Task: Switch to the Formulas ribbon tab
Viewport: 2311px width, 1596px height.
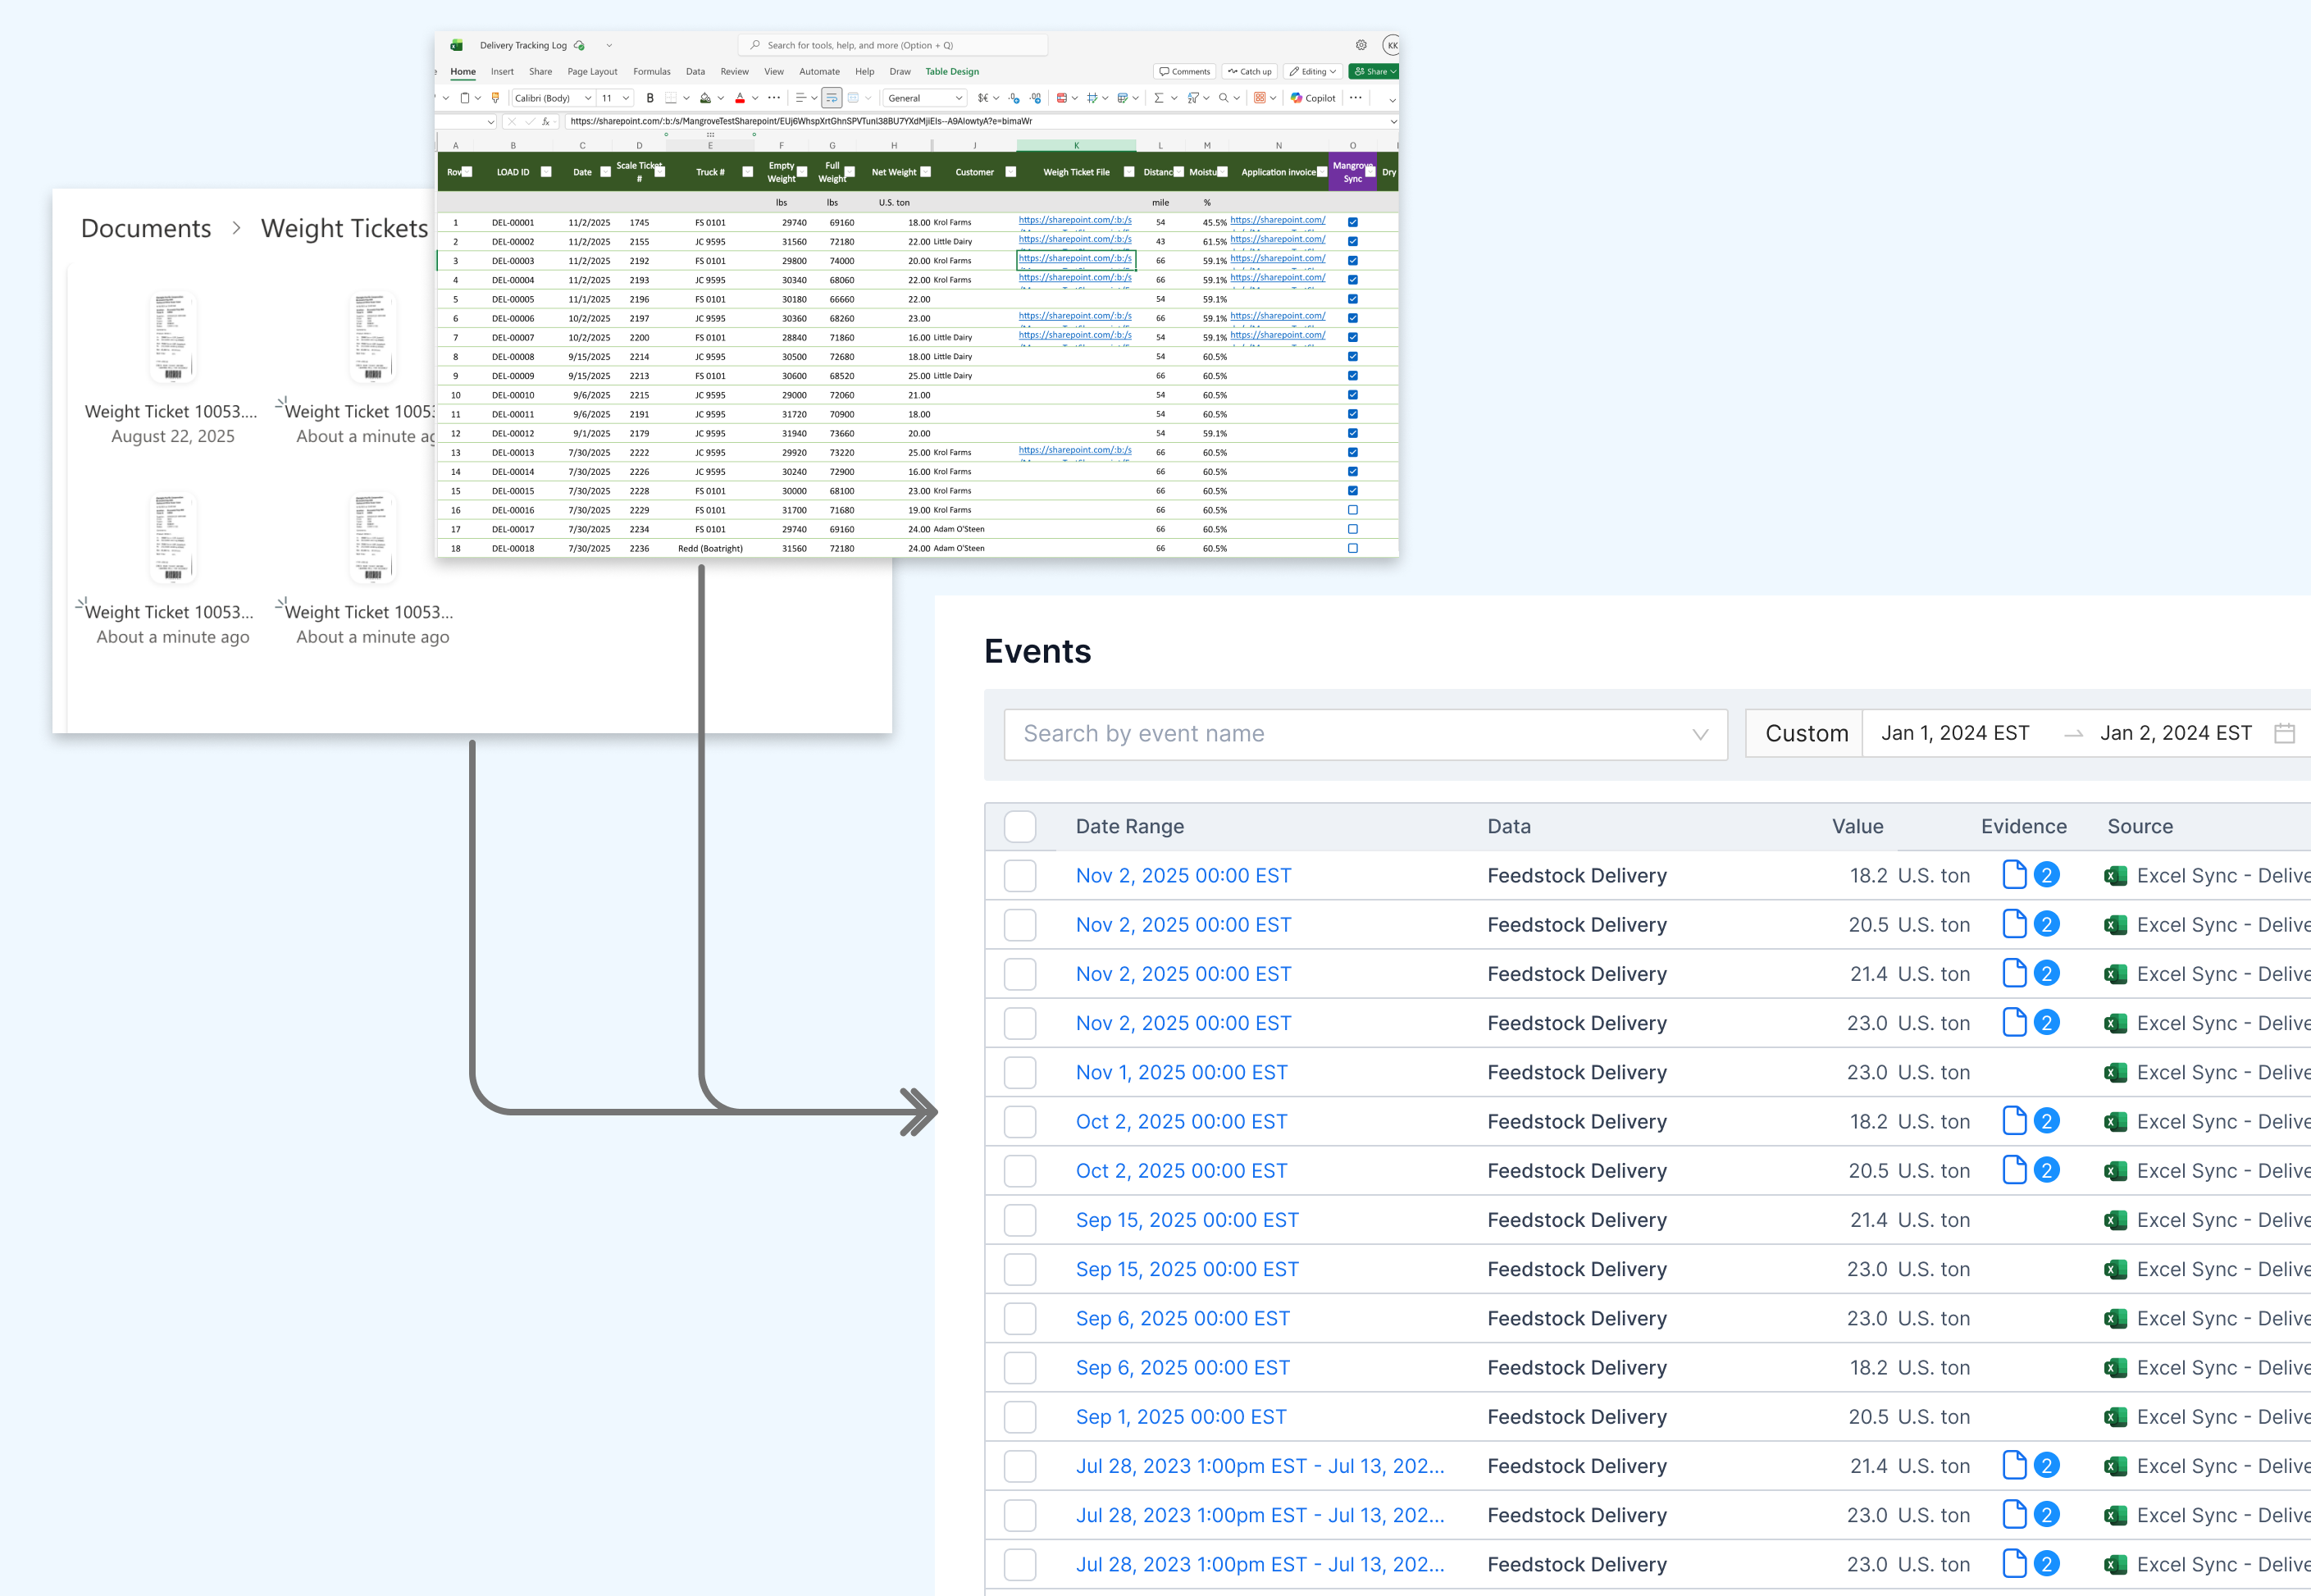Action: point(651,72)
